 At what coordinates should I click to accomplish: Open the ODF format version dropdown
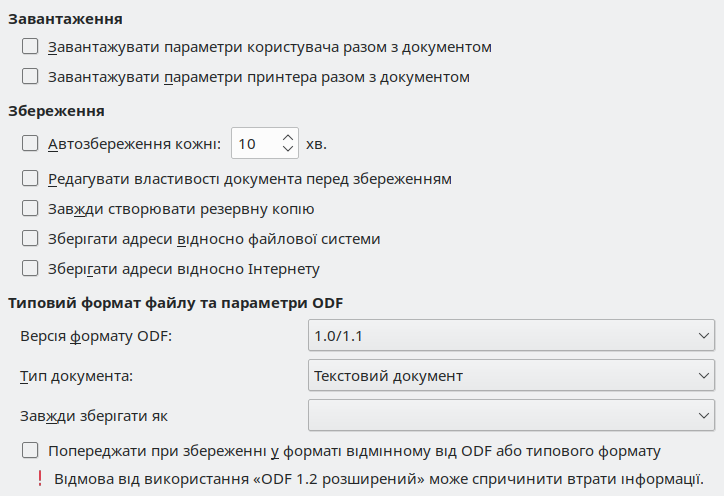pos(511,335)
